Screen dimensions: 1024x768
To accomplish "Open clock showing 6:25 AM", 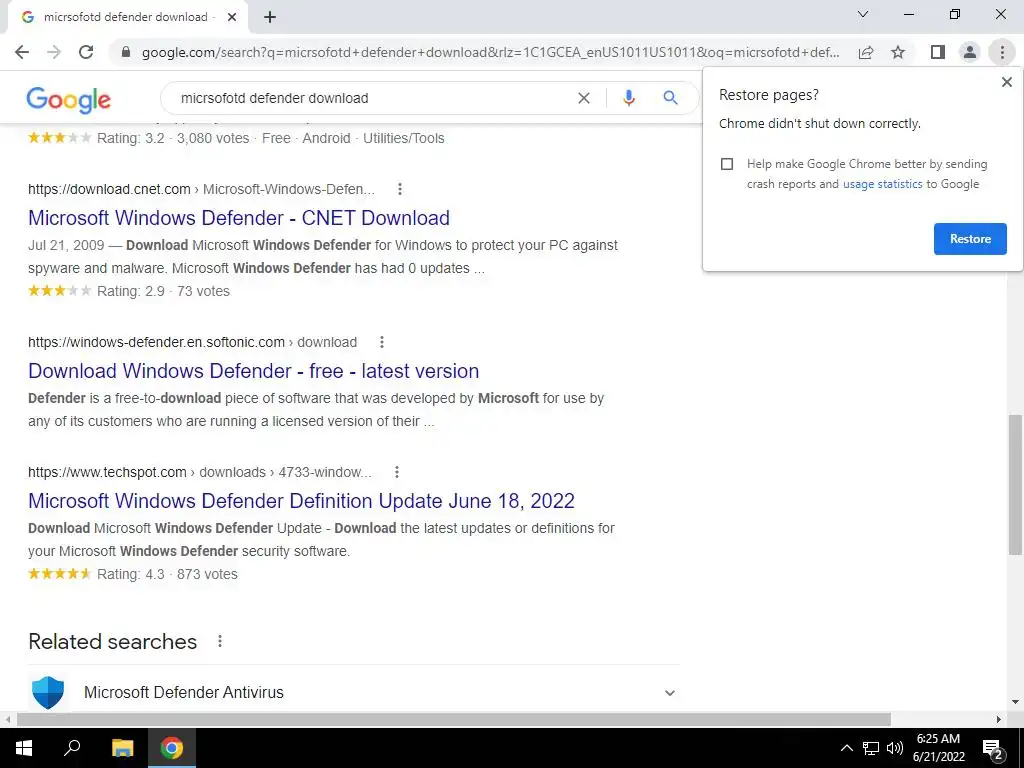I will [938, 748].
